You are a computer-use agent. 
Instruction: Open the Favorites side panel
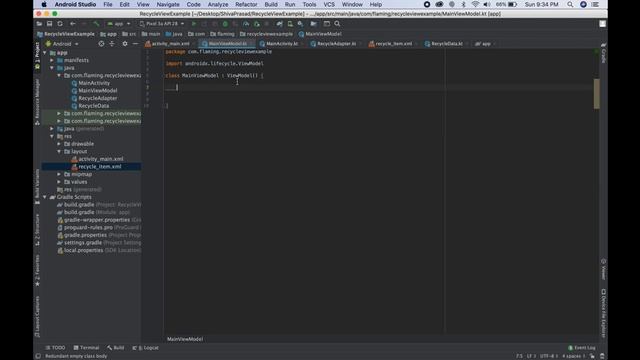click(x=37, y=271)
